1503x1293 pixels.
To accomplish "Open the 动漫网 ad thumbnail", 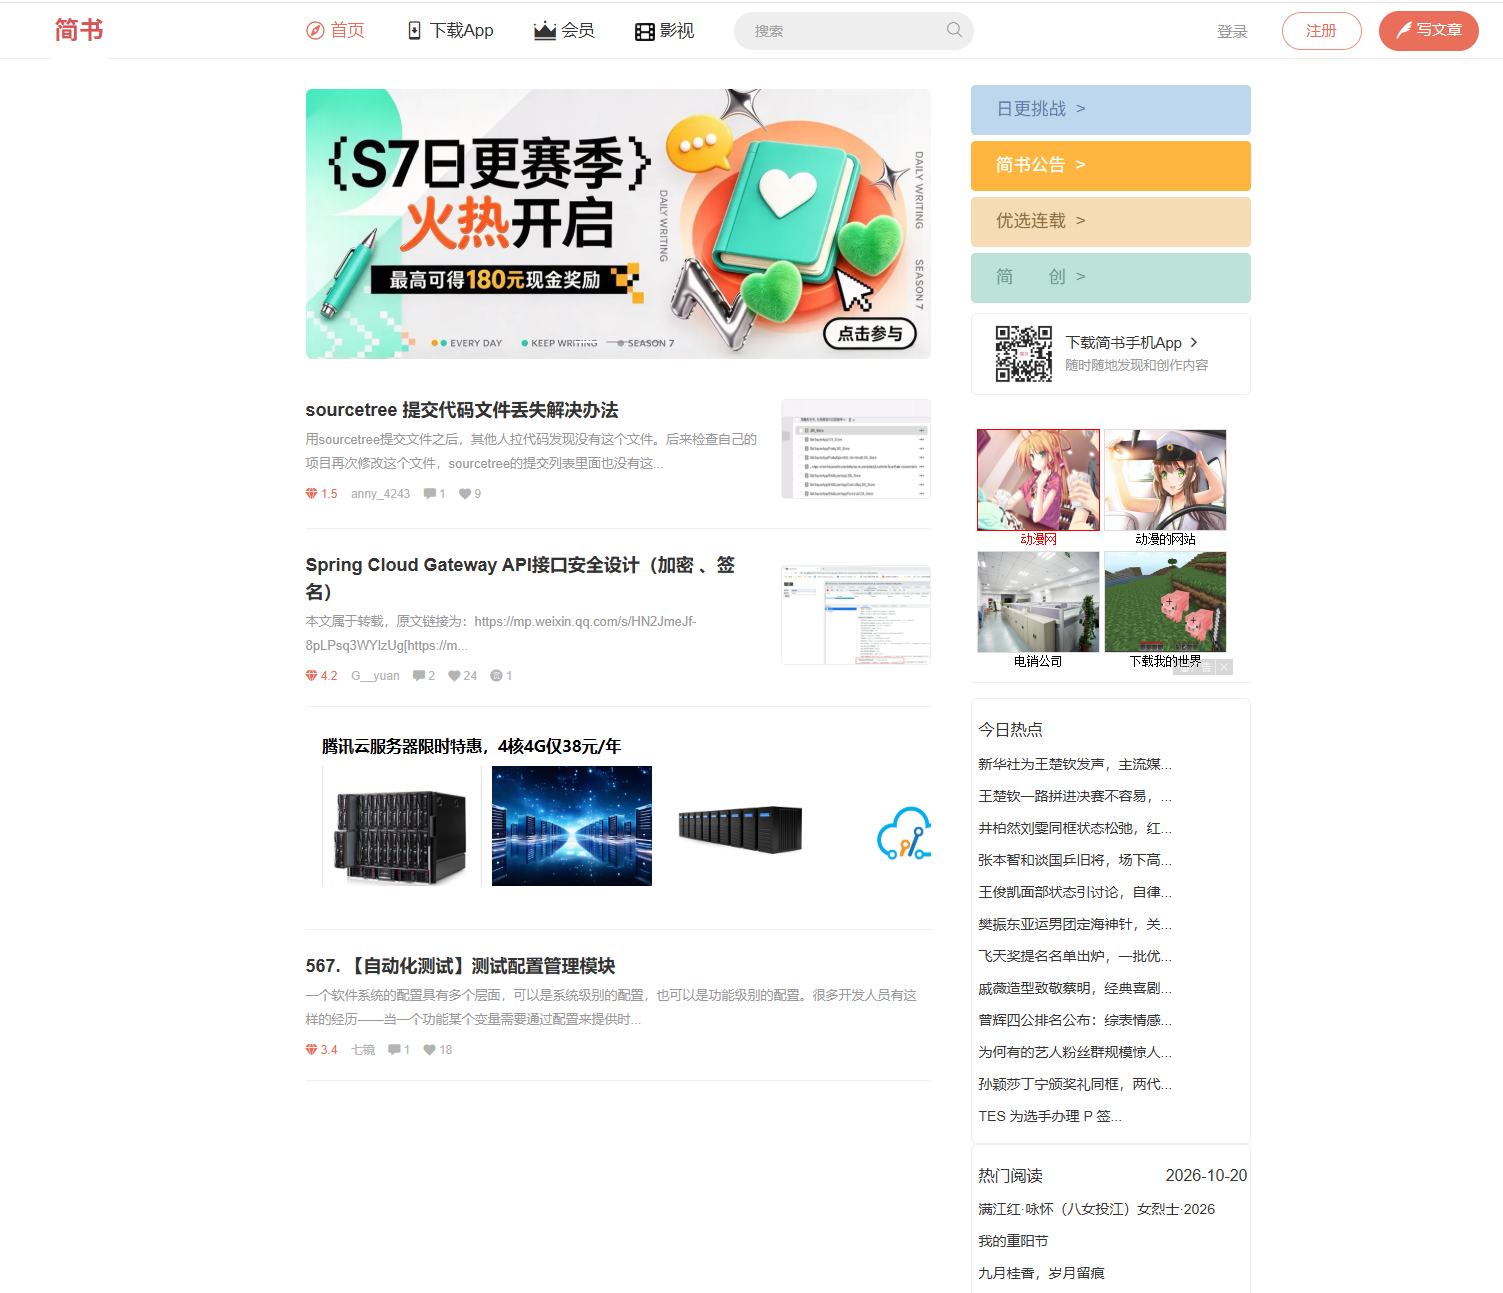I will (1038, 480).
